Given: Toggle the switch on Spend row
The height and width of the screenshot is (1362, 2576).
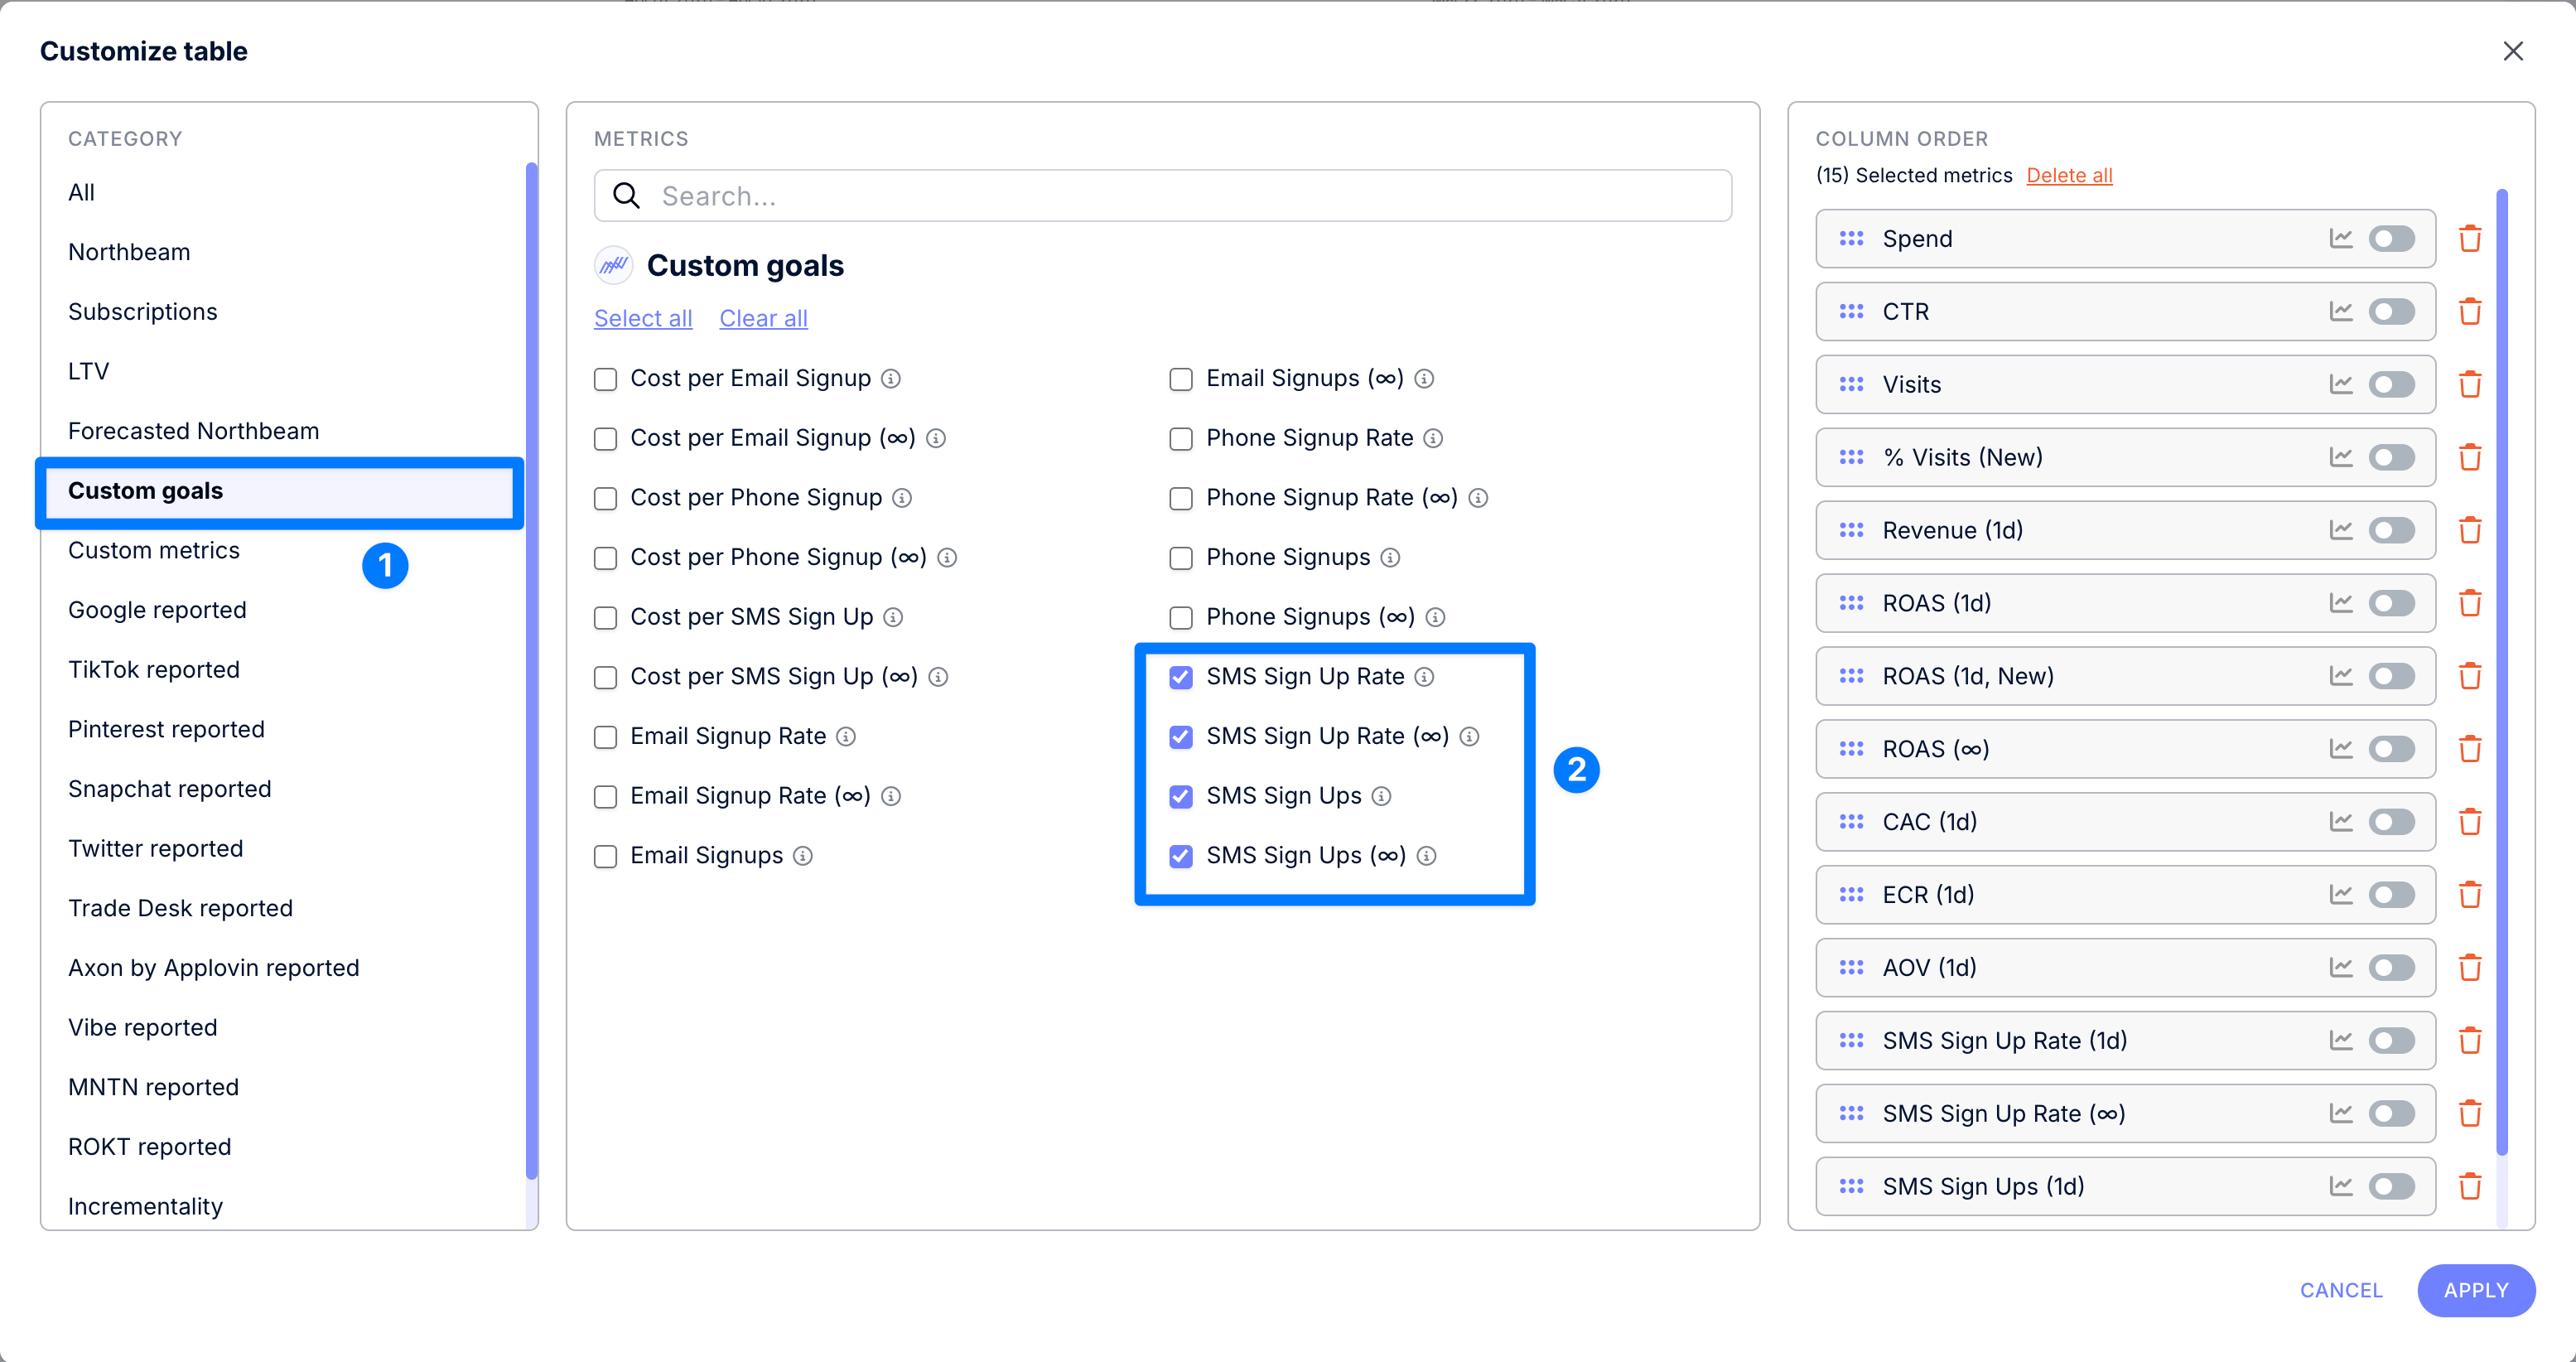Looking at the screenshot, I should 2392,239.
